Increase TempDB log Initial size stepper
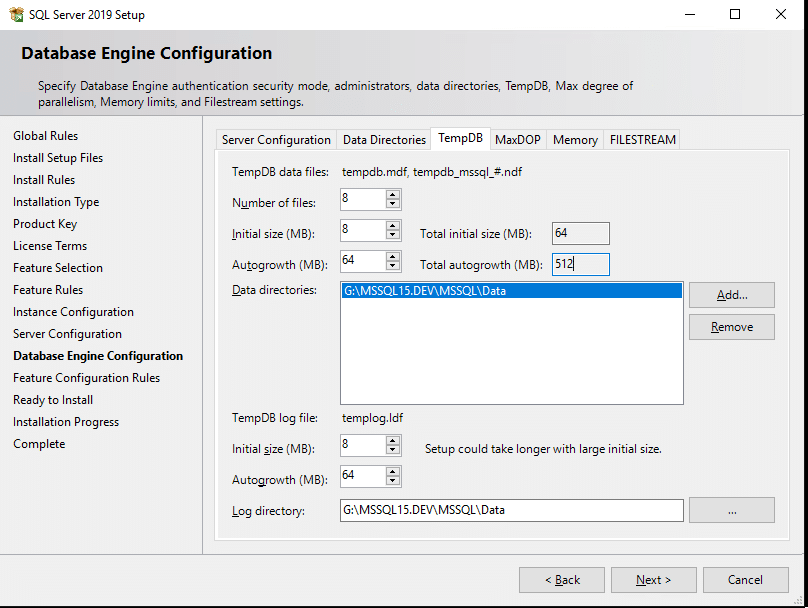 tap(394, 441)
